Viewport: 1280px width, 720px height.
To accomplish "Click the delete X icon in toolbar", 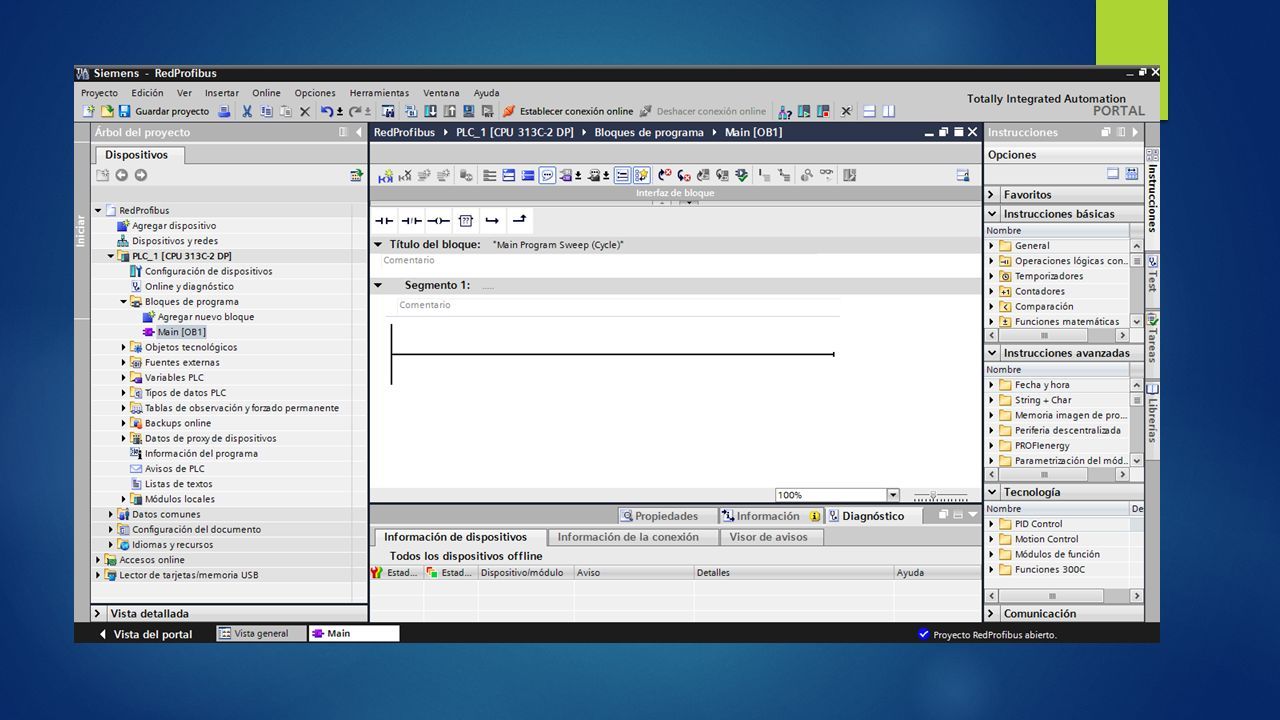I will pos(305,111).
